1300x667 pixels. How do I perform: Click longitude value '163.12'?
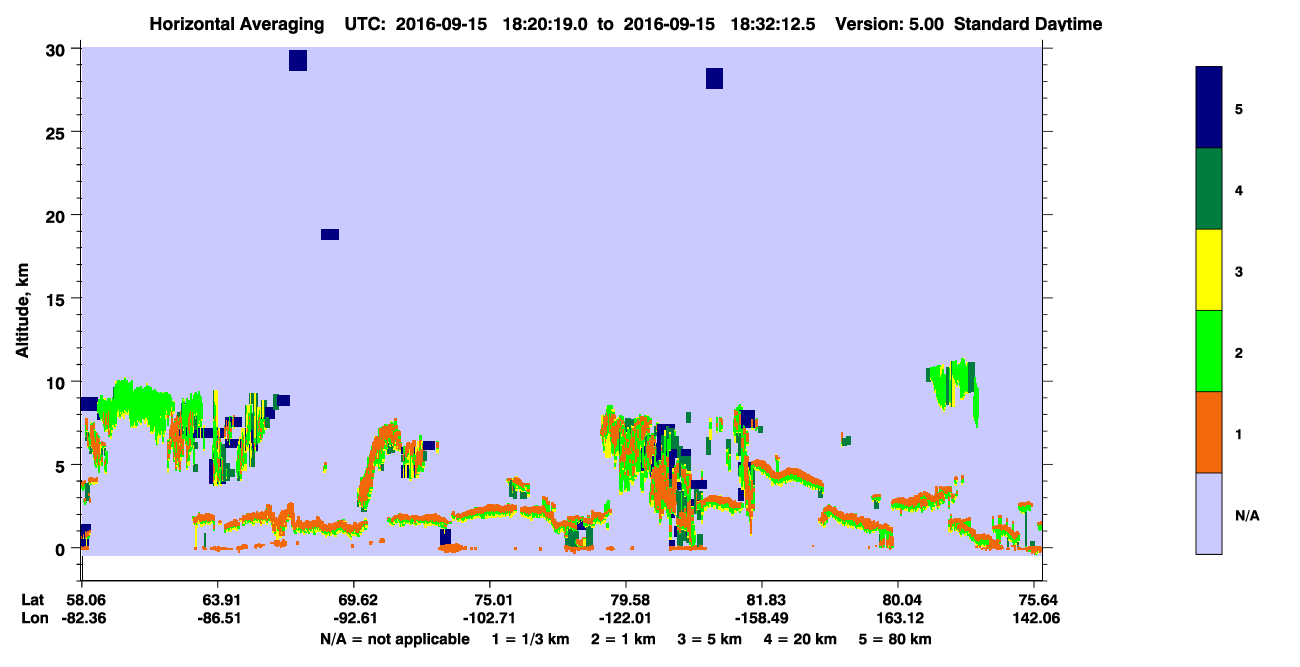point(899,618)
